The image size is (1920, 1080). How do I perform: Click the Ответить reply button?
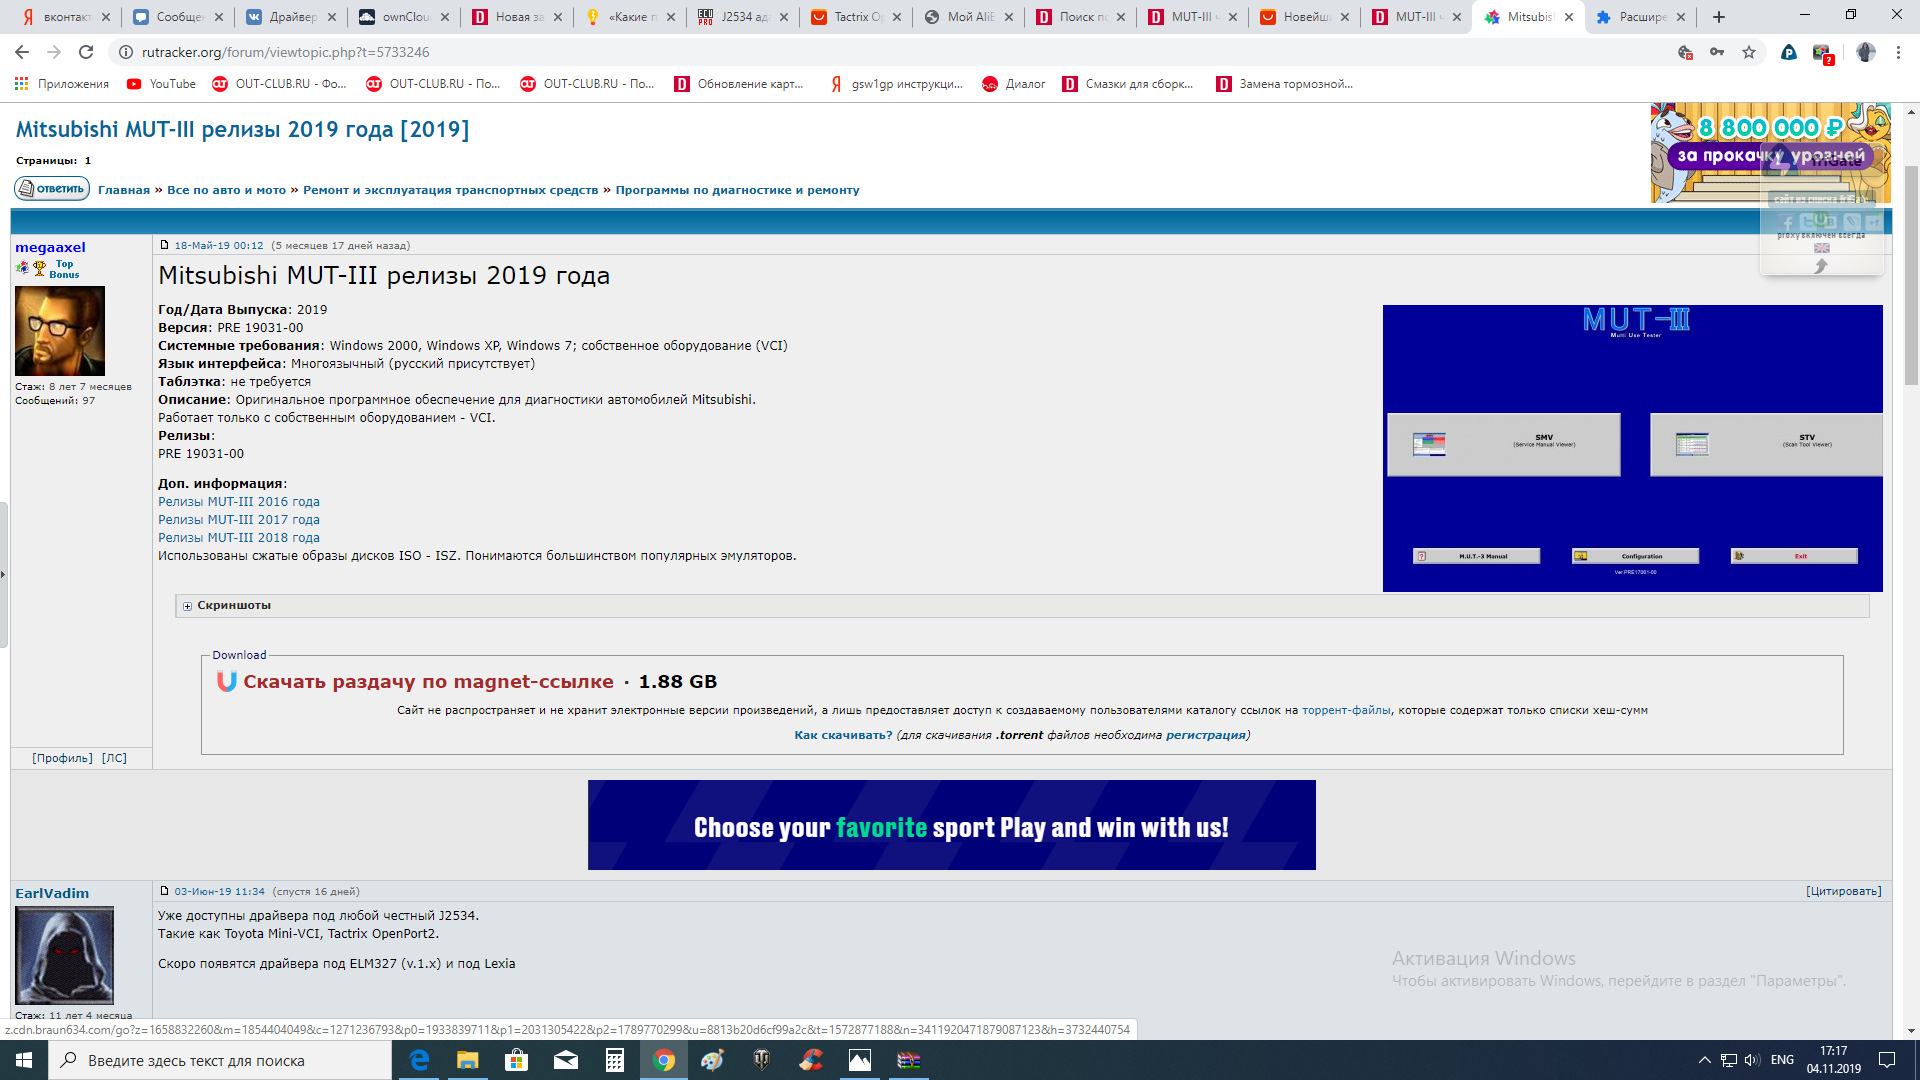click(x=52, y=188)
